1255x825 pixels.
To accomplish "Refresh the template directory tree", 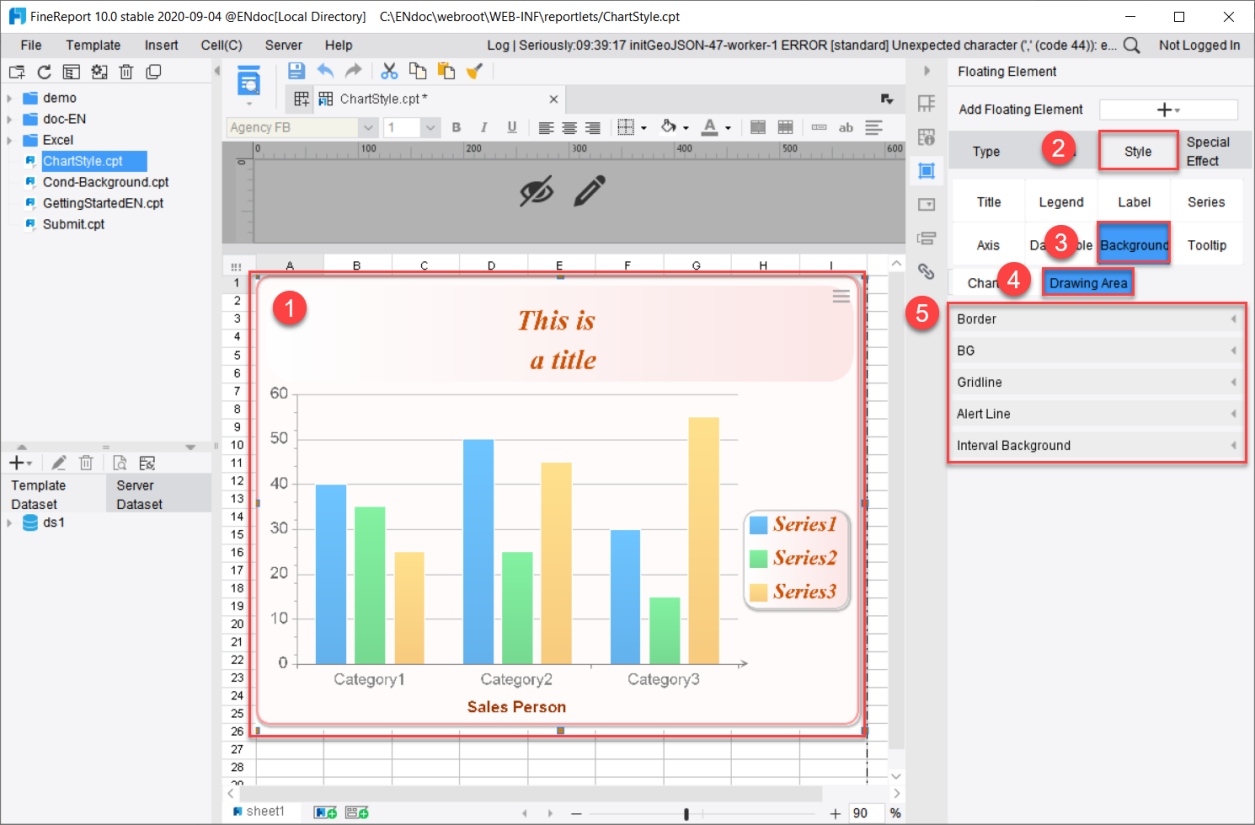I will (44, 72).
